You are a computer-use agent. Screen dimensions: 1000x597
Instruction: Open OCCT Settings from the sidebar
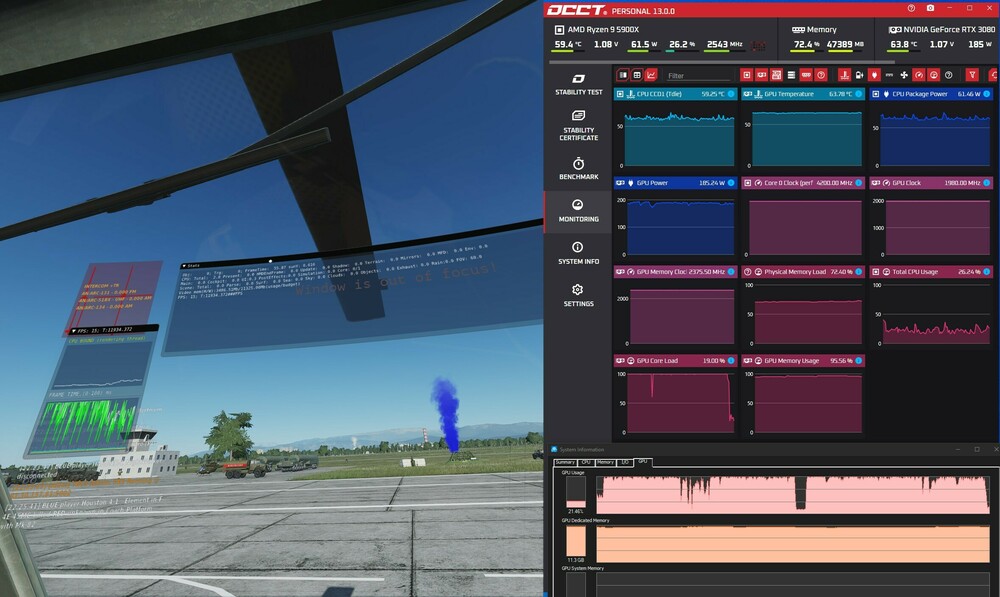click(x=578, y=295)
